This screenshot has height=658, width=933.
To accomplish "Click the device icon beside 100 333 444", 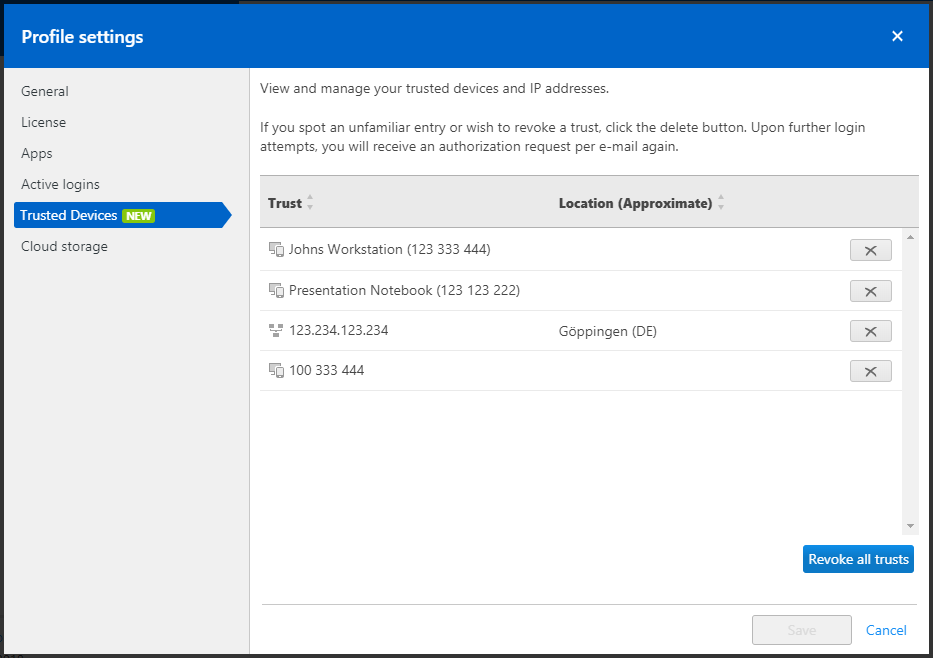I will (x=276, y=370).
